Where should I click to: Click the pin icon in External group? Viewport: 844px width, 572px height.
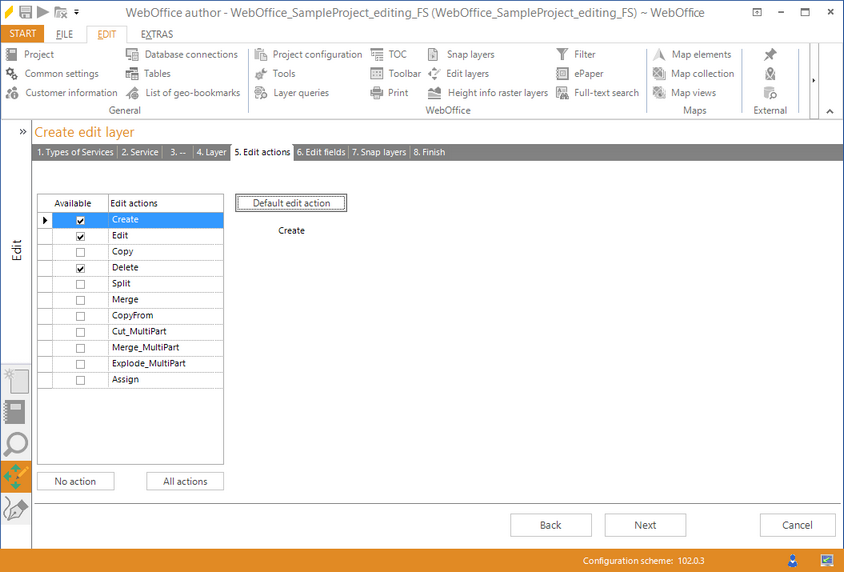tap(770, 54)
